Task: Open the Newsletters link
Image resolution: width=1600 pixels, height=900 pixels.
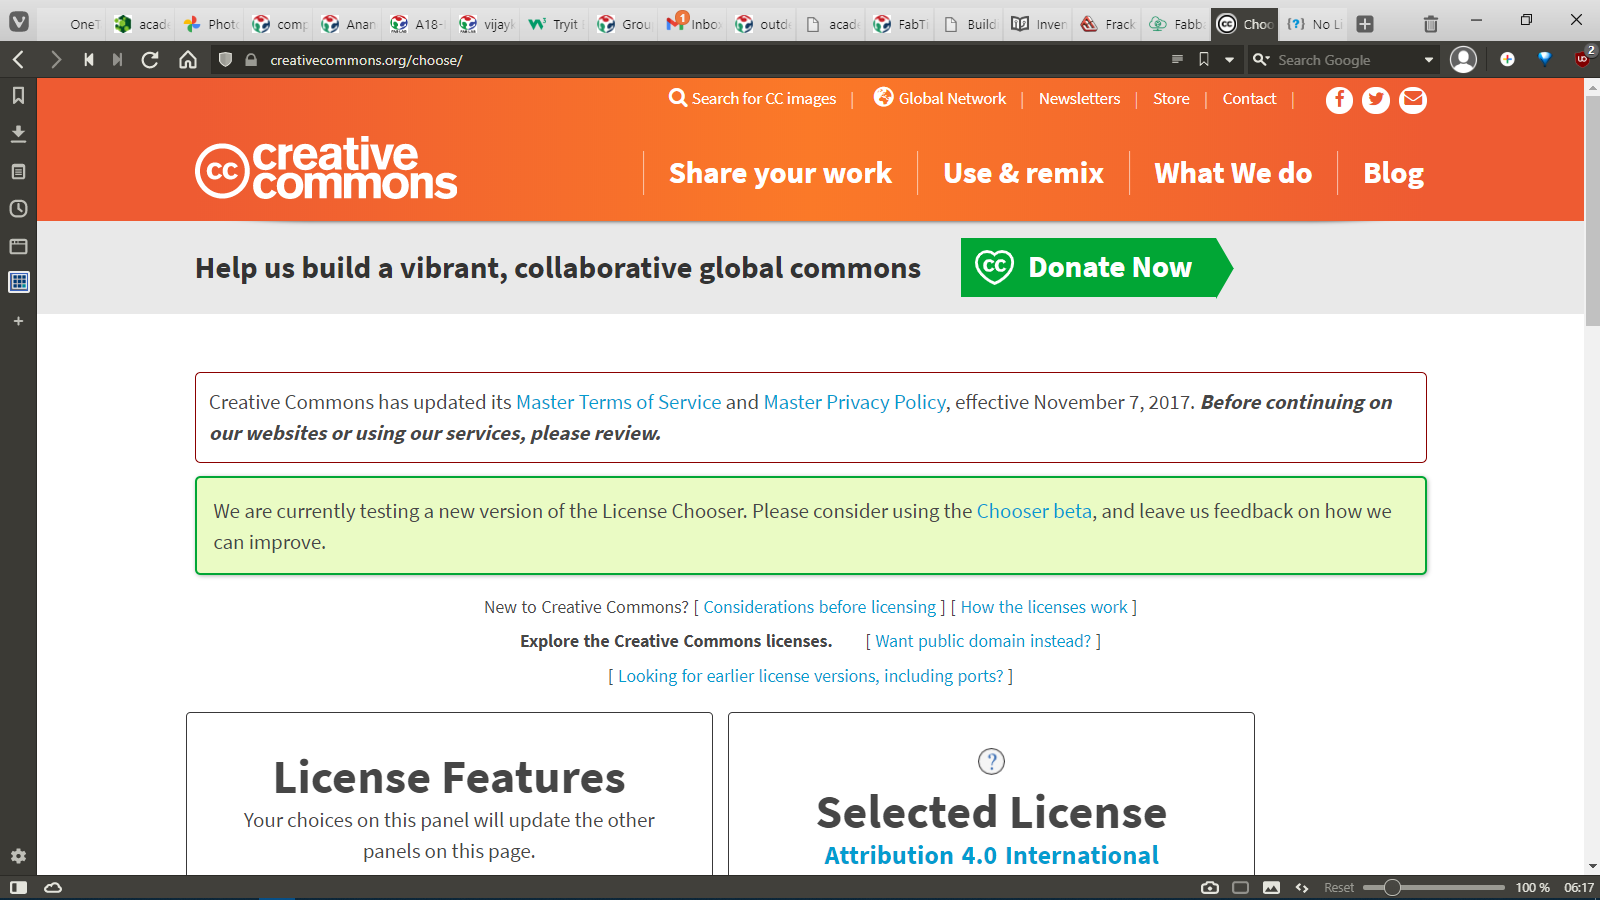Action: click(x=1079, y=98)
